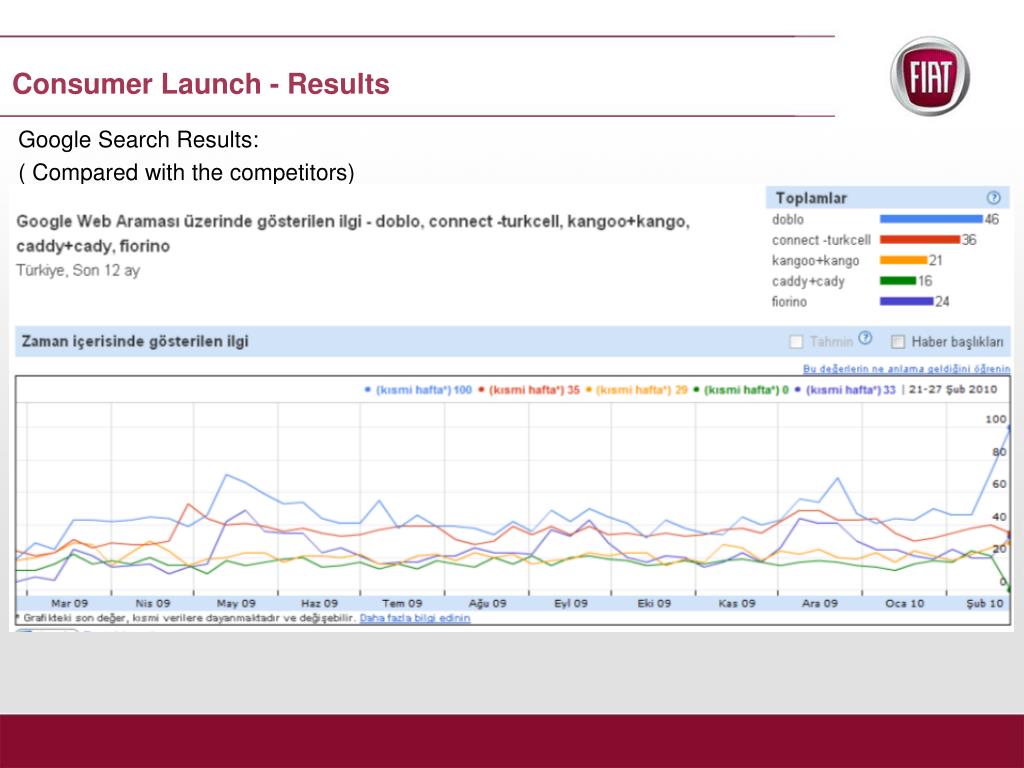Select the green caddy+cady totals bar
This screenshot has height=768, width=1024.
point(898,281)
